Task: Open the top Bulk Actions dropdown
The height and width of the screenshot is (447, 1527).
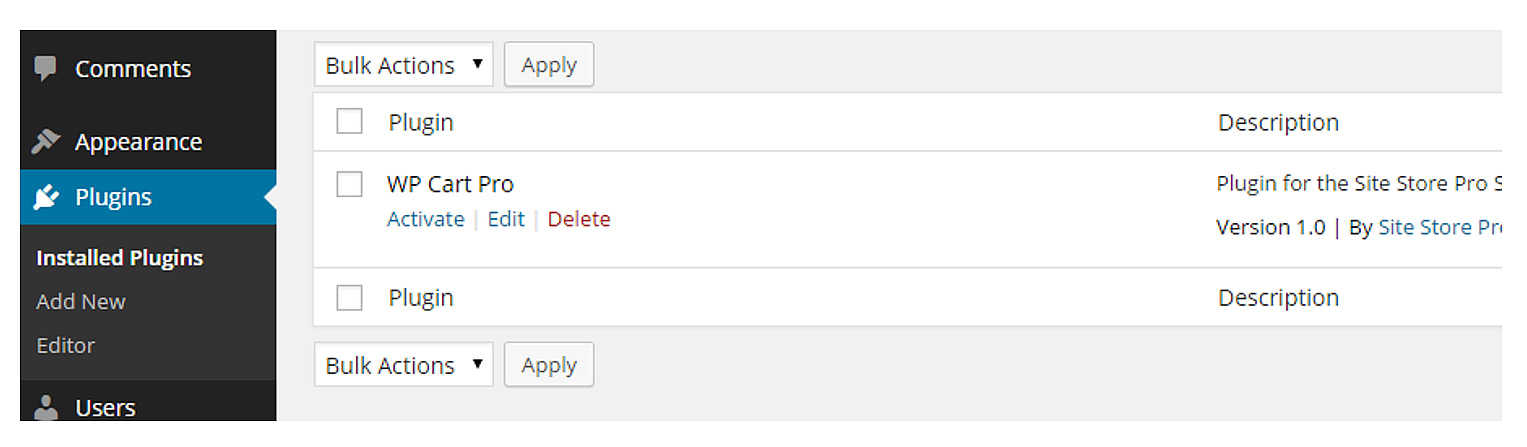Action: pos(404,65)
